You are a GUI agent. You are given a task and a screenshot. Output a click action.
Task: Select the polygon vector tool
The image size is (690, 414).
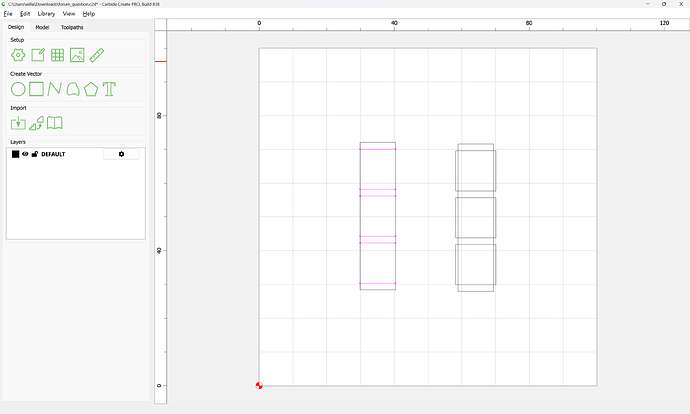pyautogui.click(x=90, y=89)
